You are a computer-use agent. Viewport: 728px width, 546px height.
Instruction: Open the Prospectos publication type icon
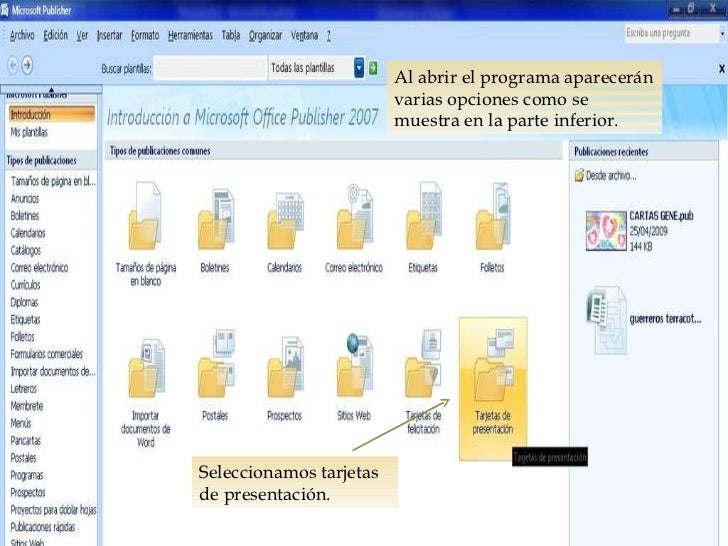[x=285, y=367]
